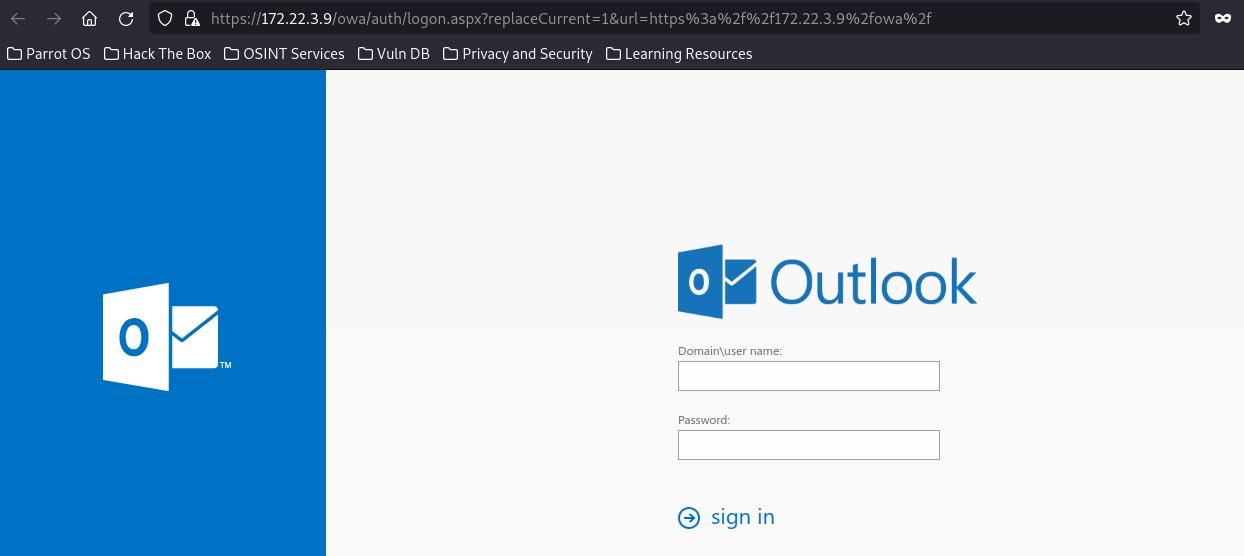
Task: Open the Learning Resources bookmarks folder
Action: [x=679, y=54]
